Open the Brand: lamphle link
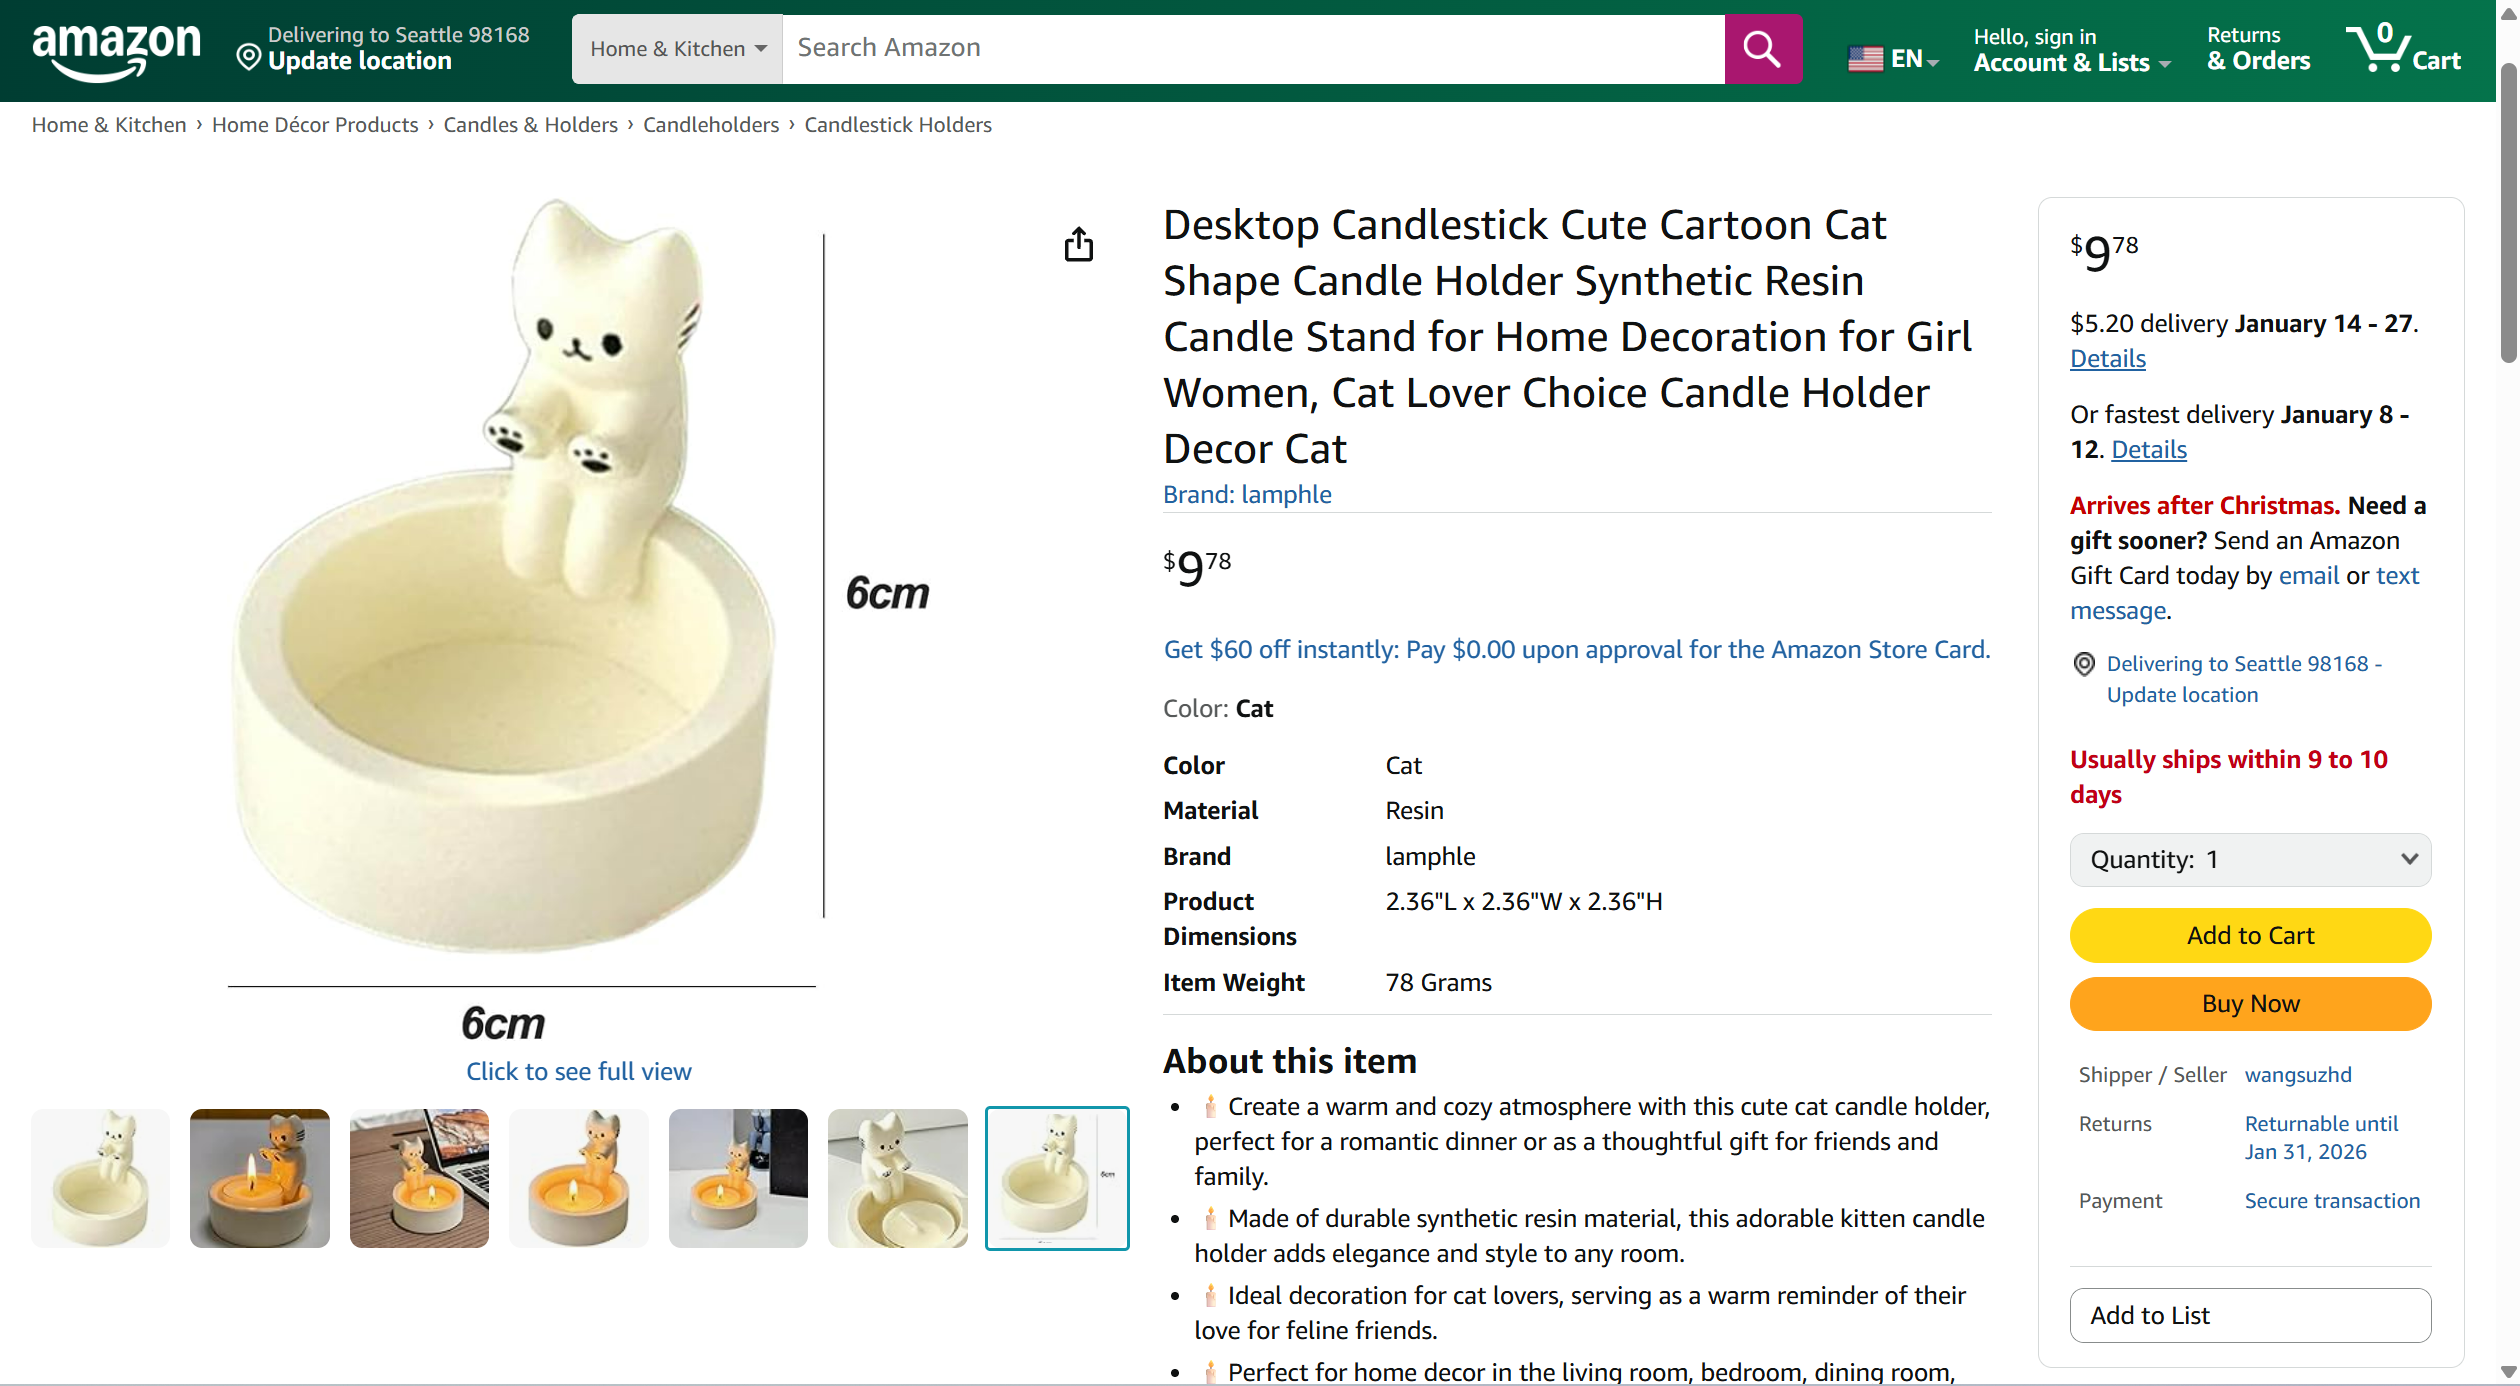The width and height of the screenshot is (2520, 1386). 1247,495
